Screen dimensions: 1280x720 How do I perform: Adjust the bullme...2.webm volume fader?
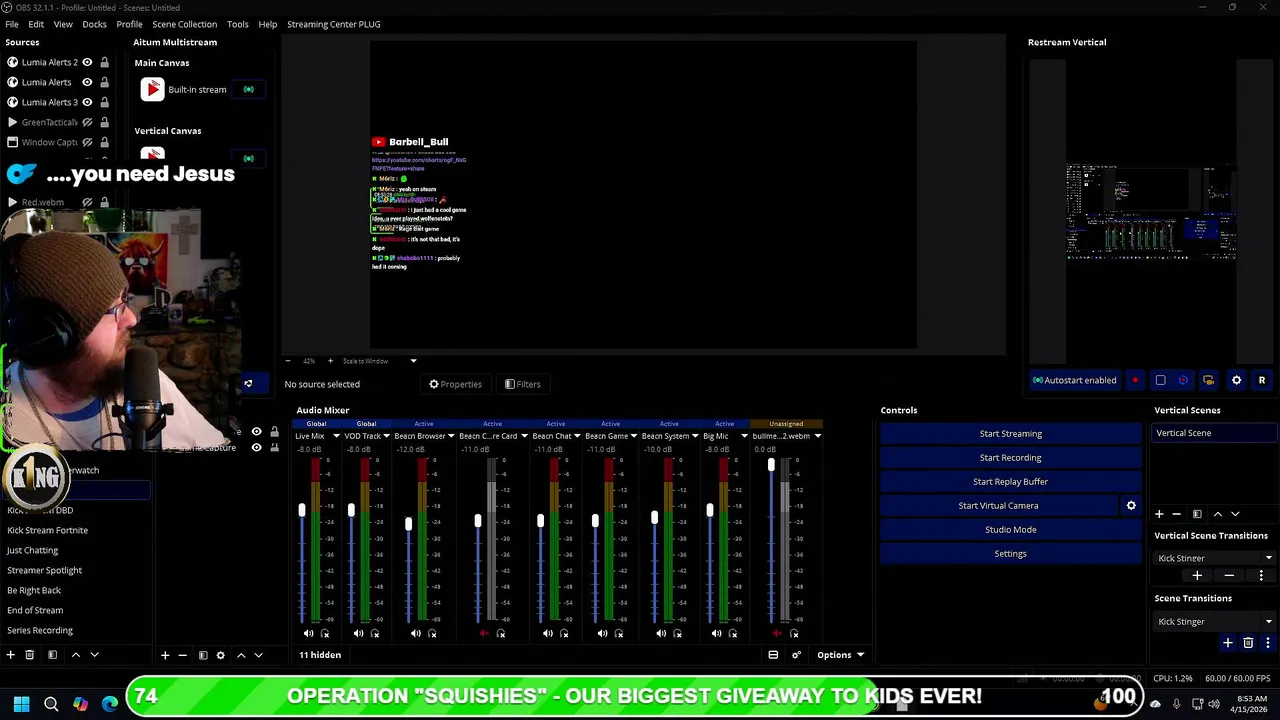(771, 465)
